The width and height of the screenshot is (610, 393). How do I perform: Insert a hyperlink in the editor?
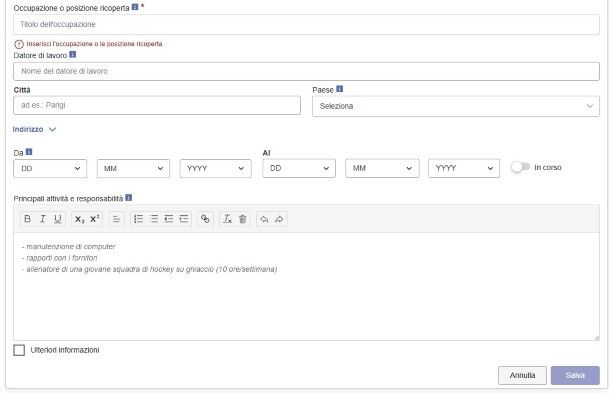(x=205, y=219)
